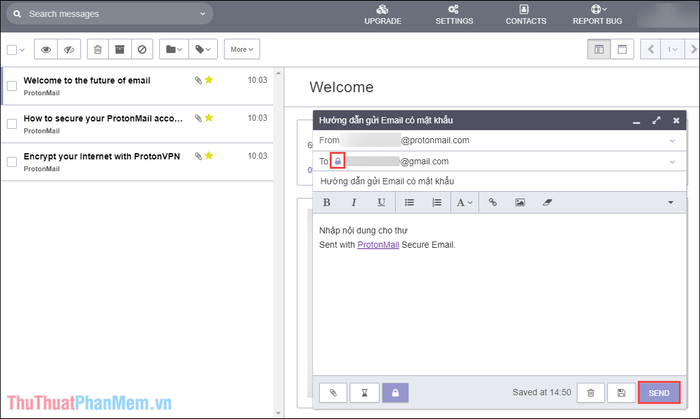Open 'Encrypt your internet with ProtonVPN' message

click(x=137, y=162)
